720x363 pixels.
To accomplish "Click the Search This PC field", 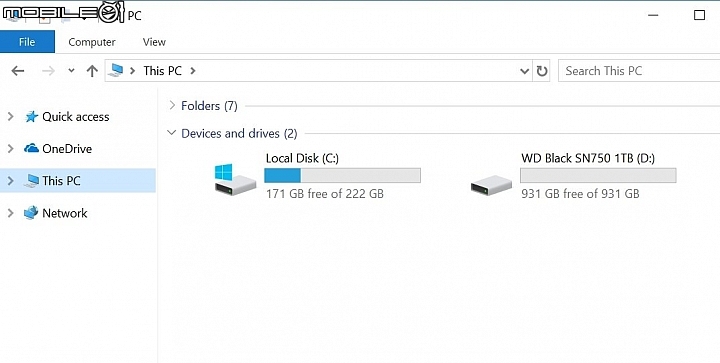I will (x=639, y=71).
